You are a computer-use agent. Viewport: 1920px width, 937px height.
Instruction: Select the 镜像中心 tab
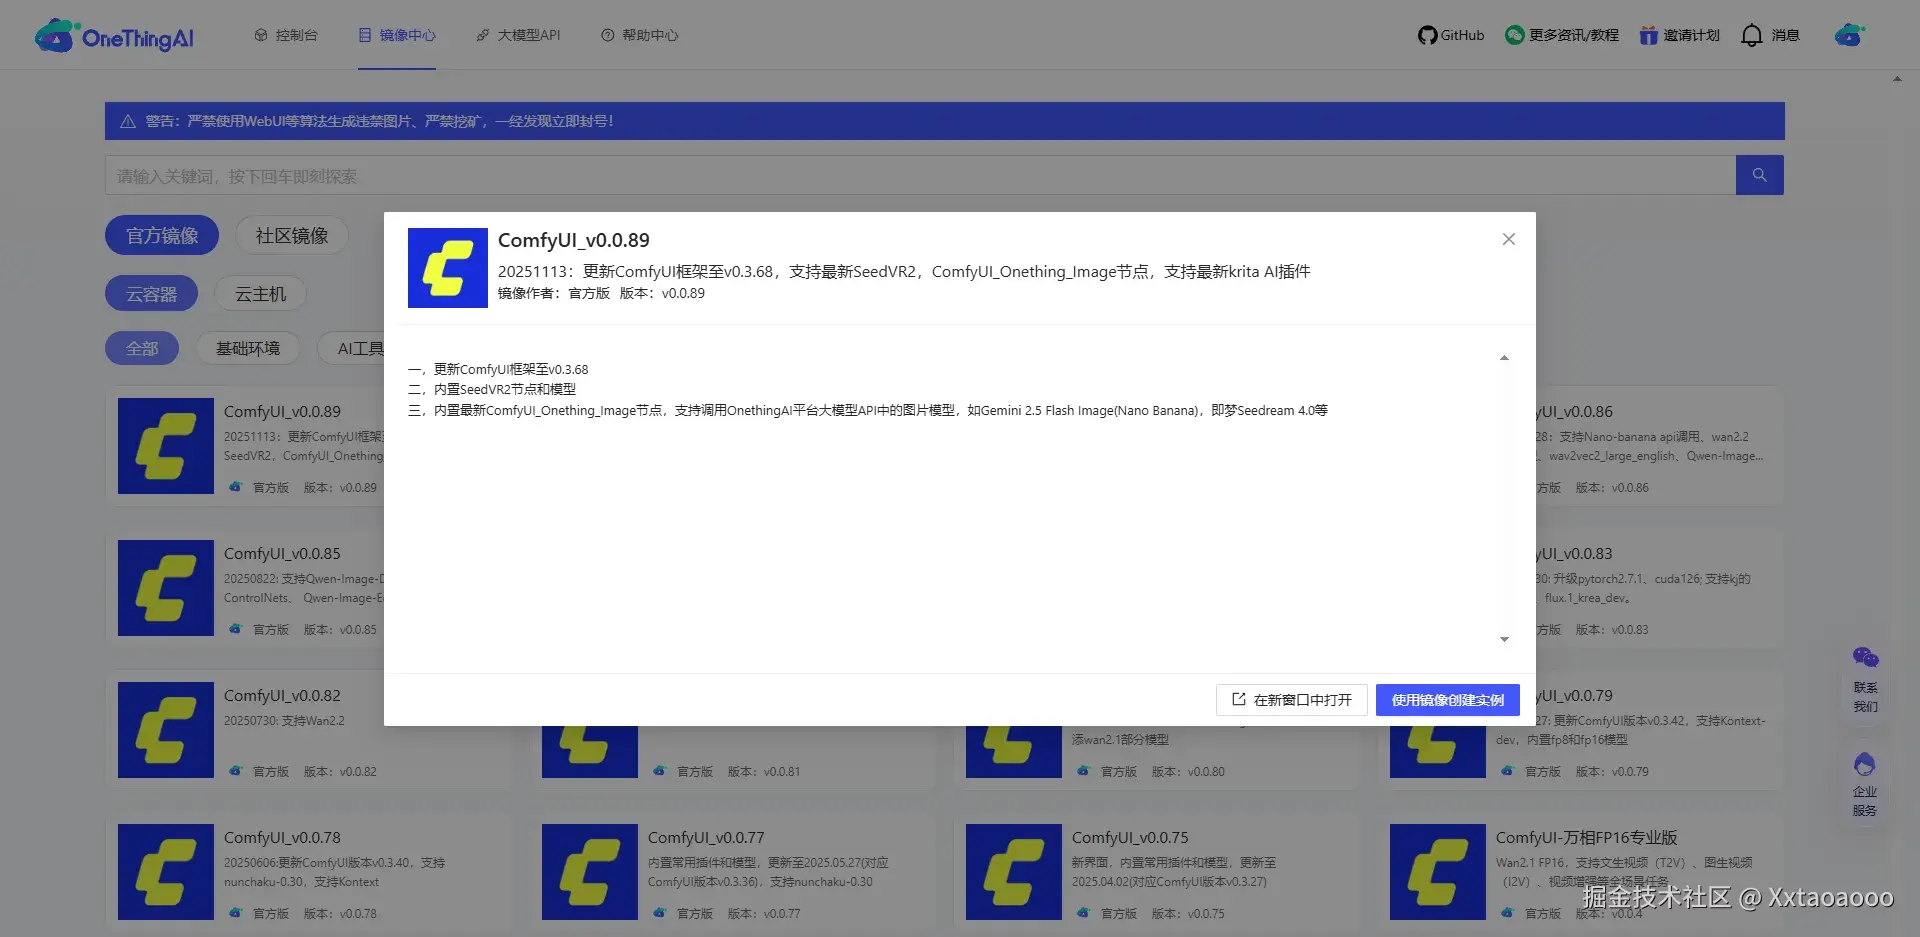(397, 35)
